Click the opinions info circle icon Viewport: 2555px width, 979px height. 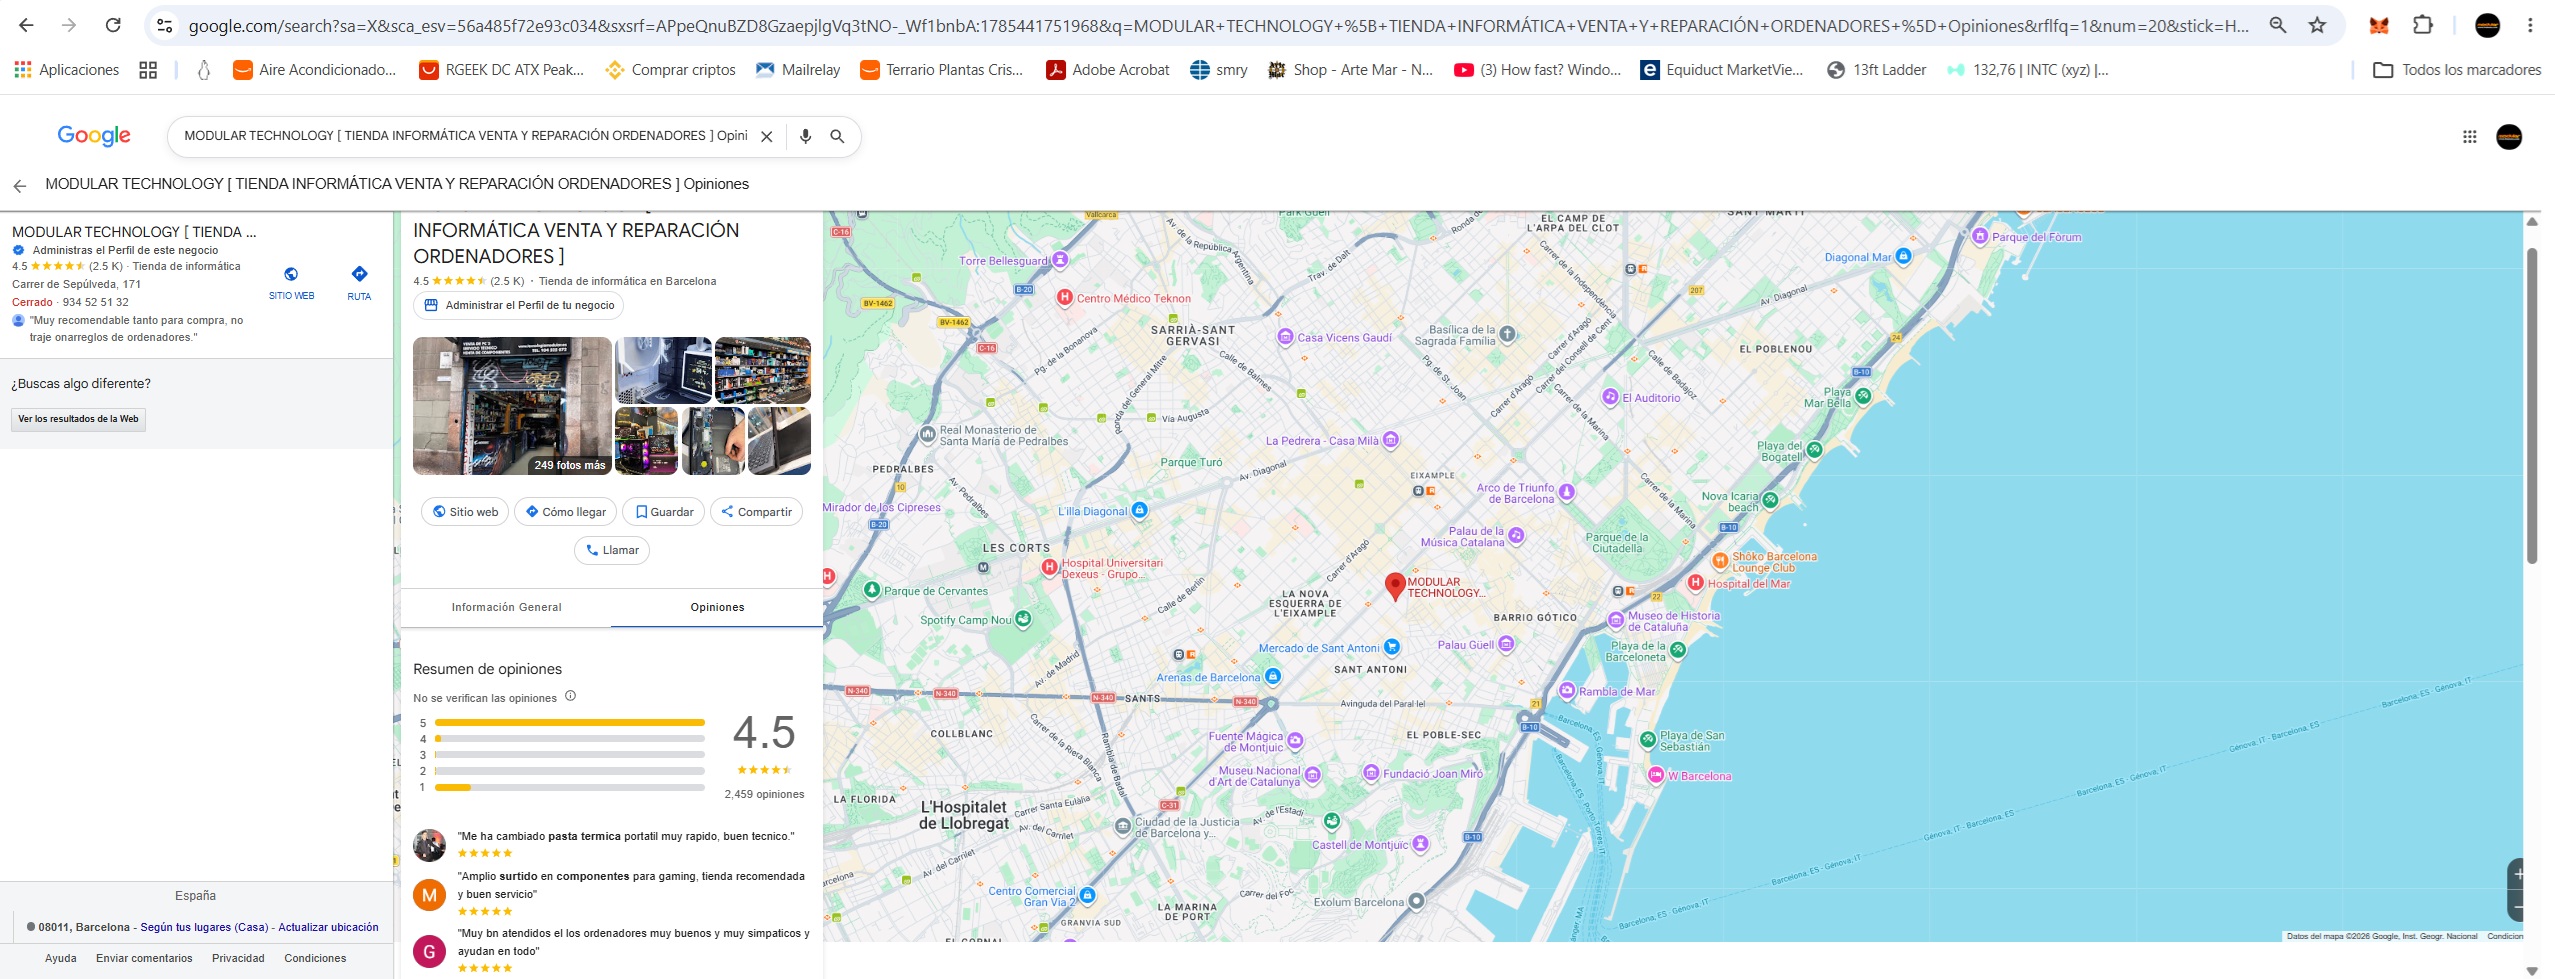point(571,696)
